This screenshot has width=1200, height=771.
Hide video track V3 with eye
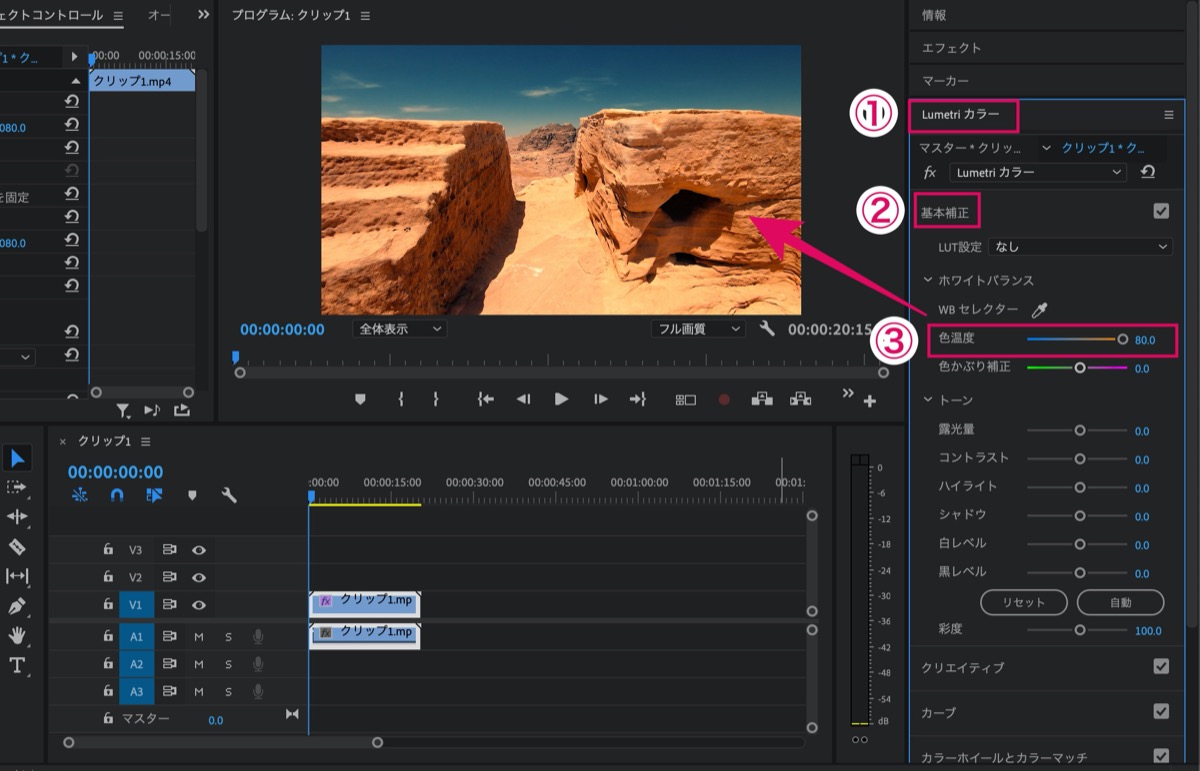199,549
